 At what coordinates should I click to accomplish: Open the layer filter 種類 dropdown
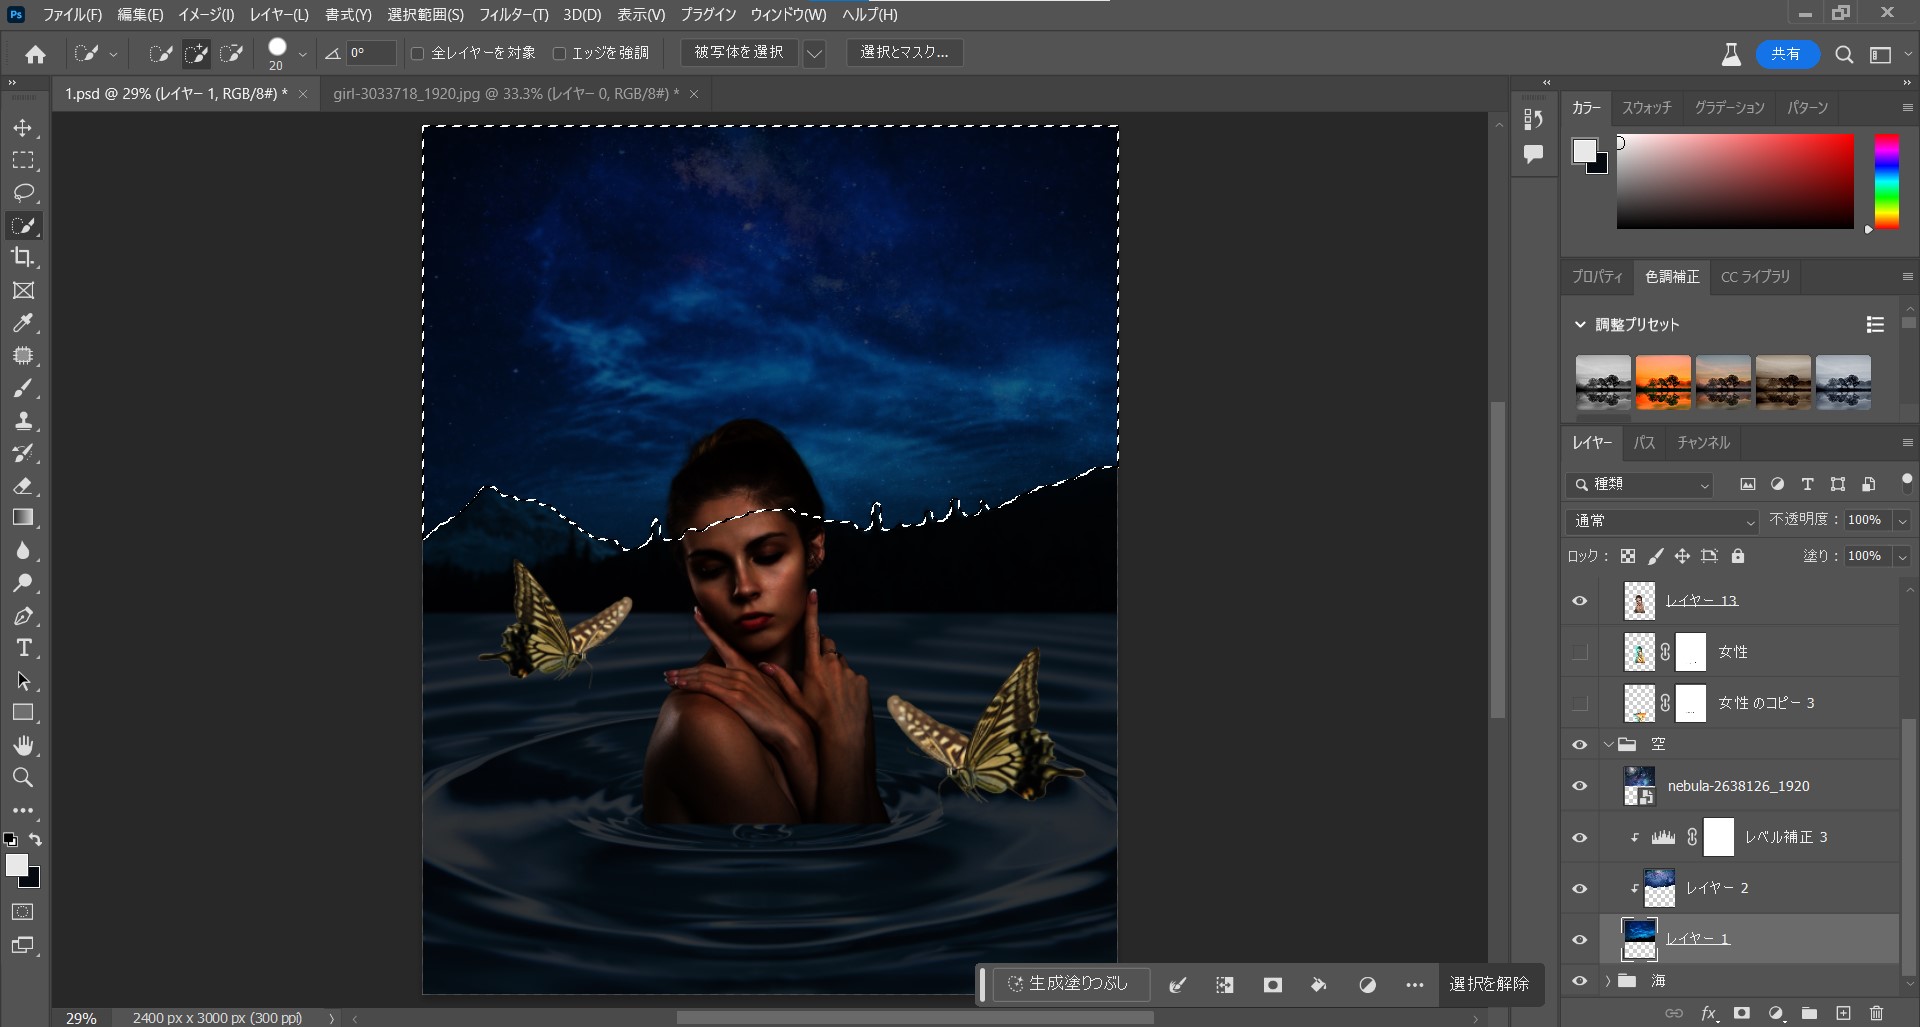click(1640, 484)
